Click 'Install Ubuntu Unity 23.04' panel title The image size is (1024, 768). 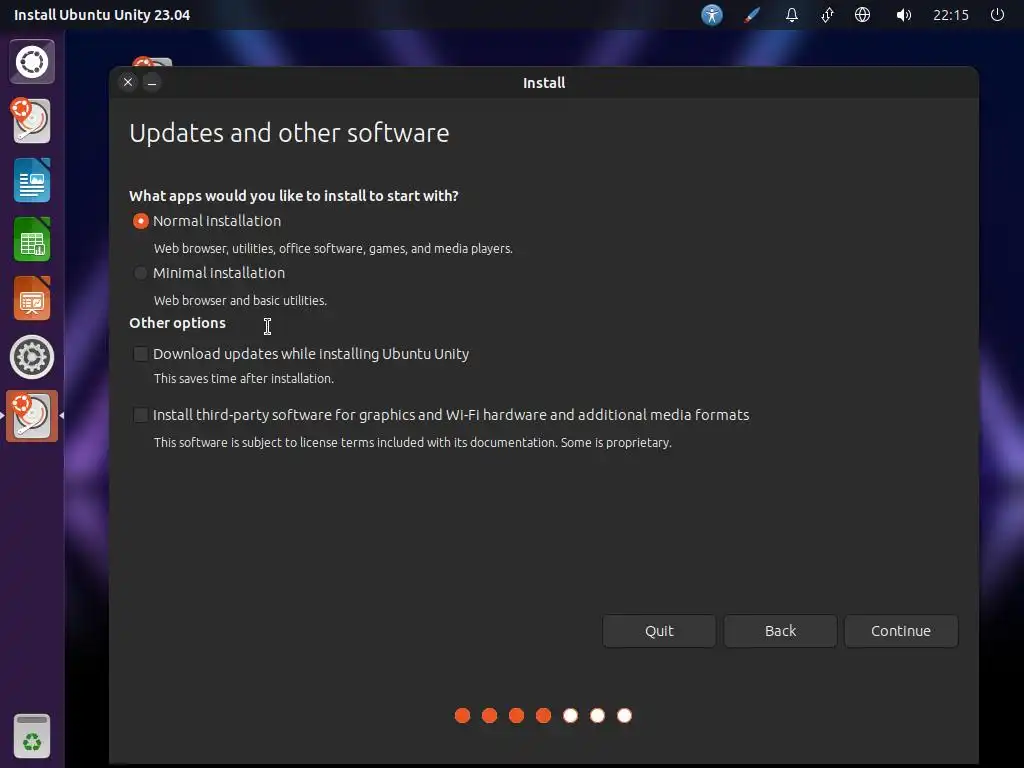pyautogui.click(x=102, y=15)
